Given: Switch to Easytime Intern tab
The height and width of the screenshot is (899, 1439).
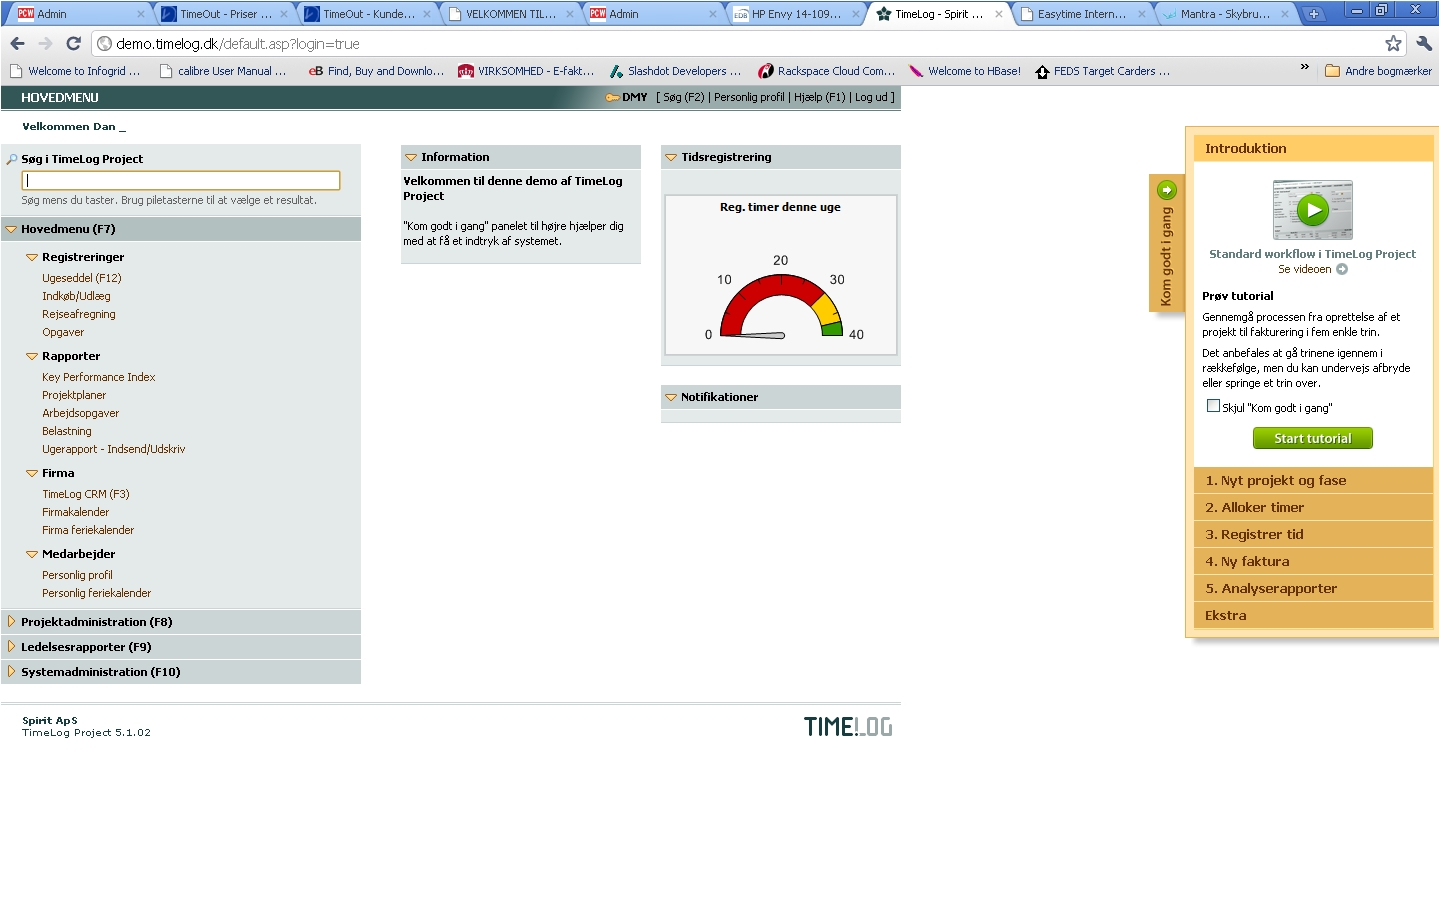Looking at the screenshot, I should [1082, 14].
